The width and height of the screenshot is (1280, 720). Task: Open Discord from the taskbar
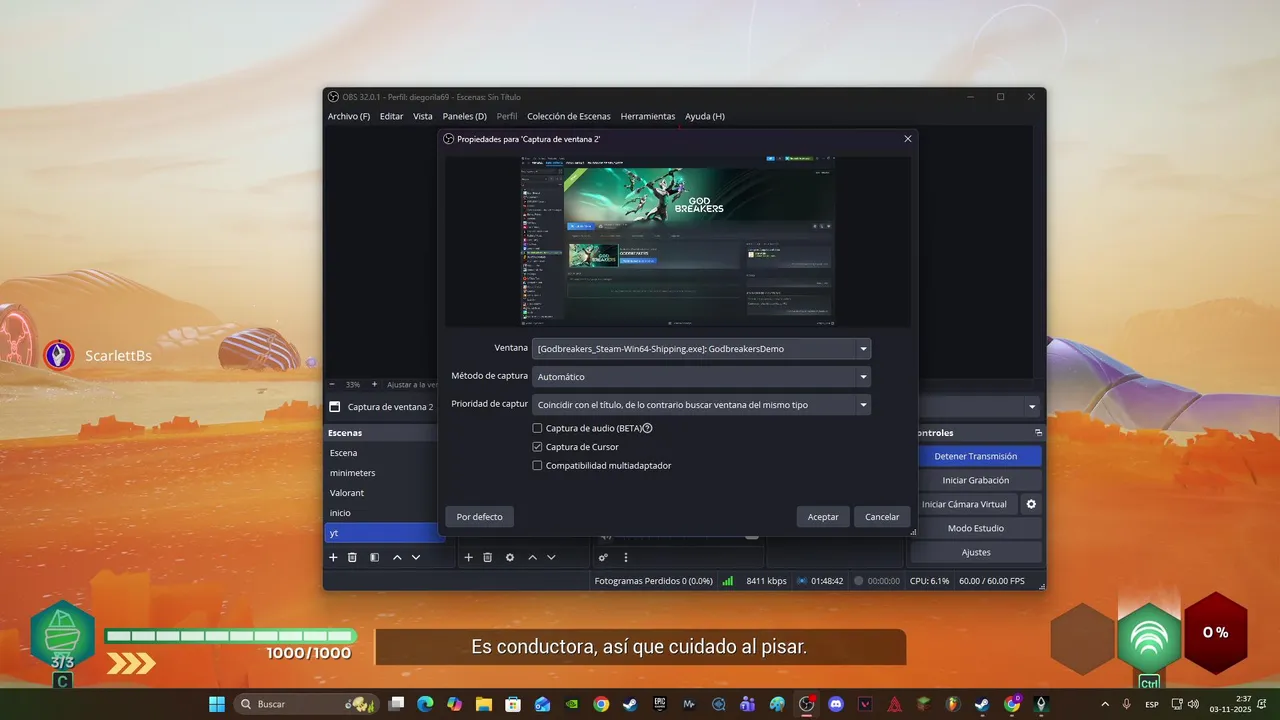836,704
